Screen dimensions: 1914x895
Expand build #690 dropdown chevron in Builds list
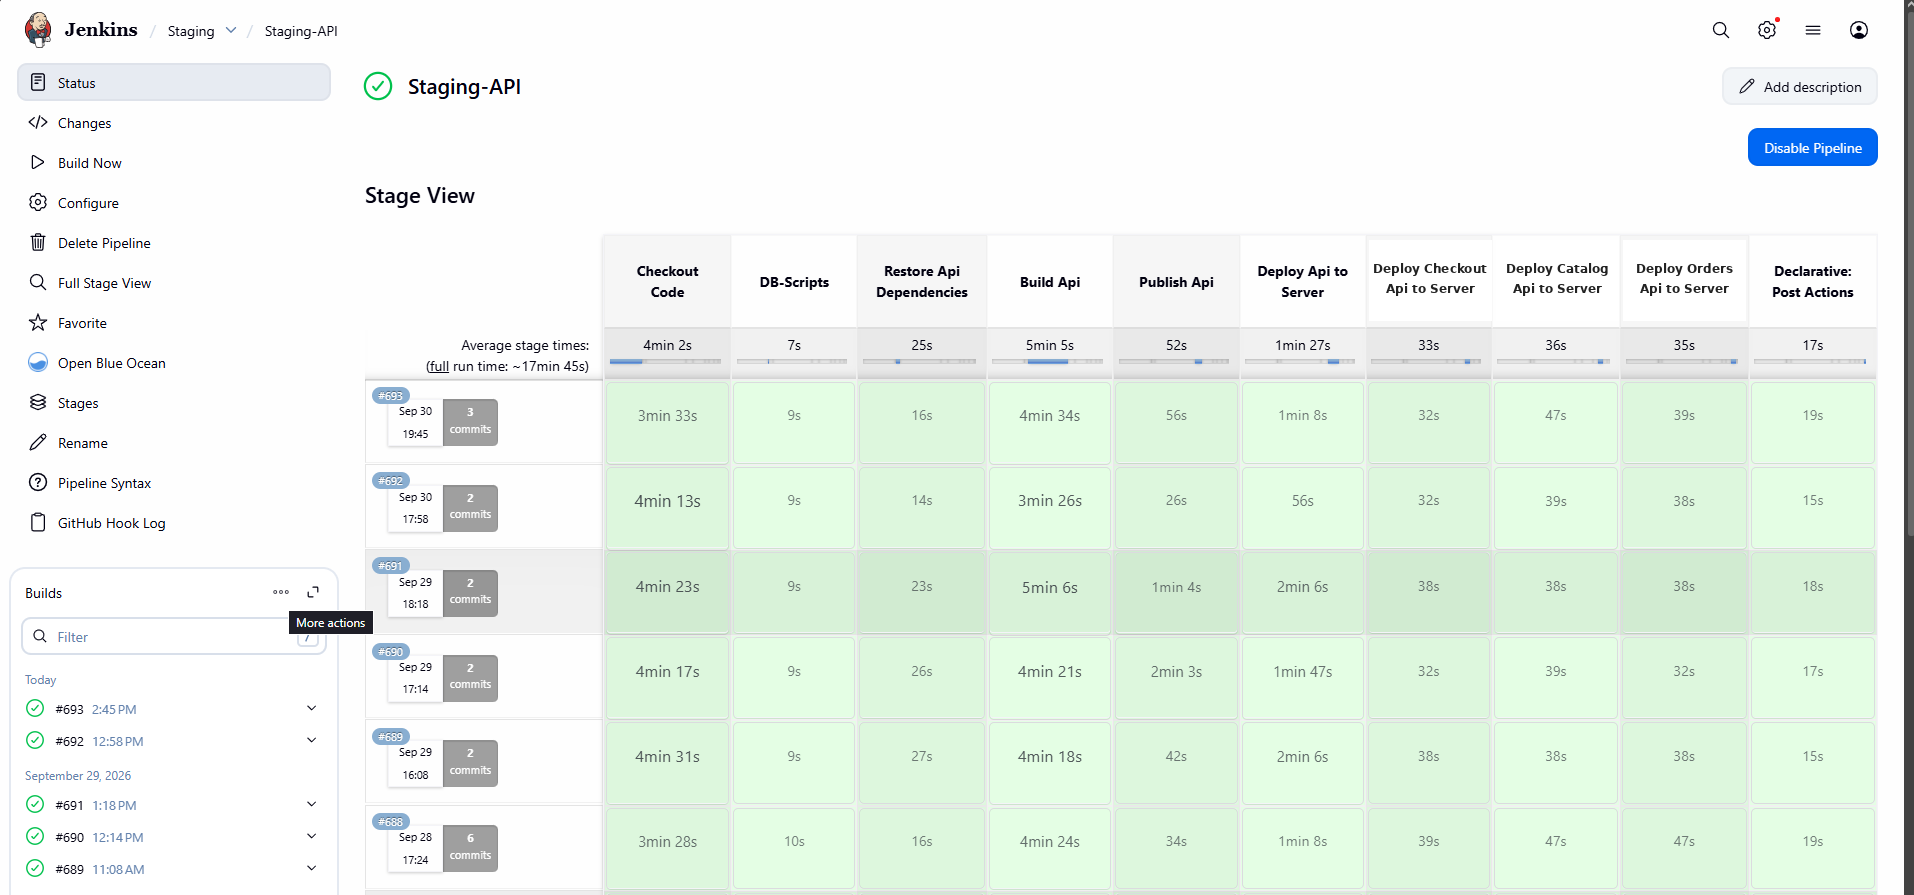coord(311,836)
